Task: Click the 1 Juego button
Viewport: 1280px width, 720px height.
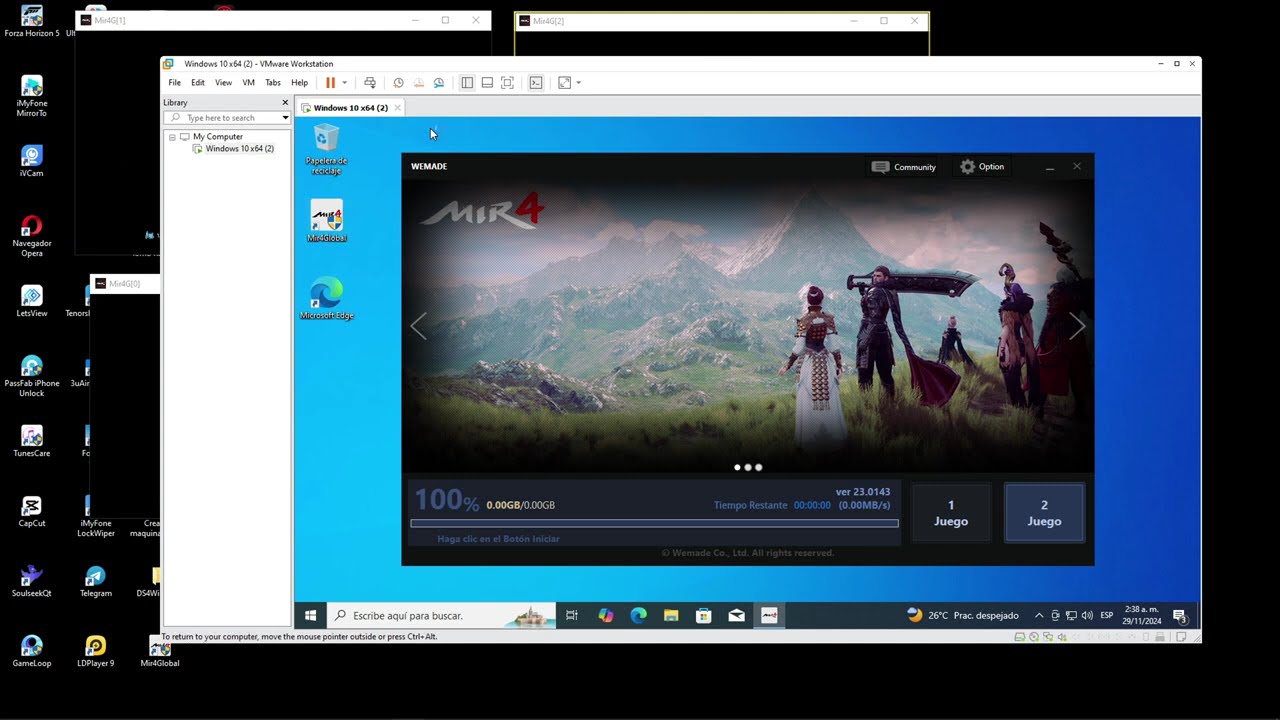Action: pos(951,513)
